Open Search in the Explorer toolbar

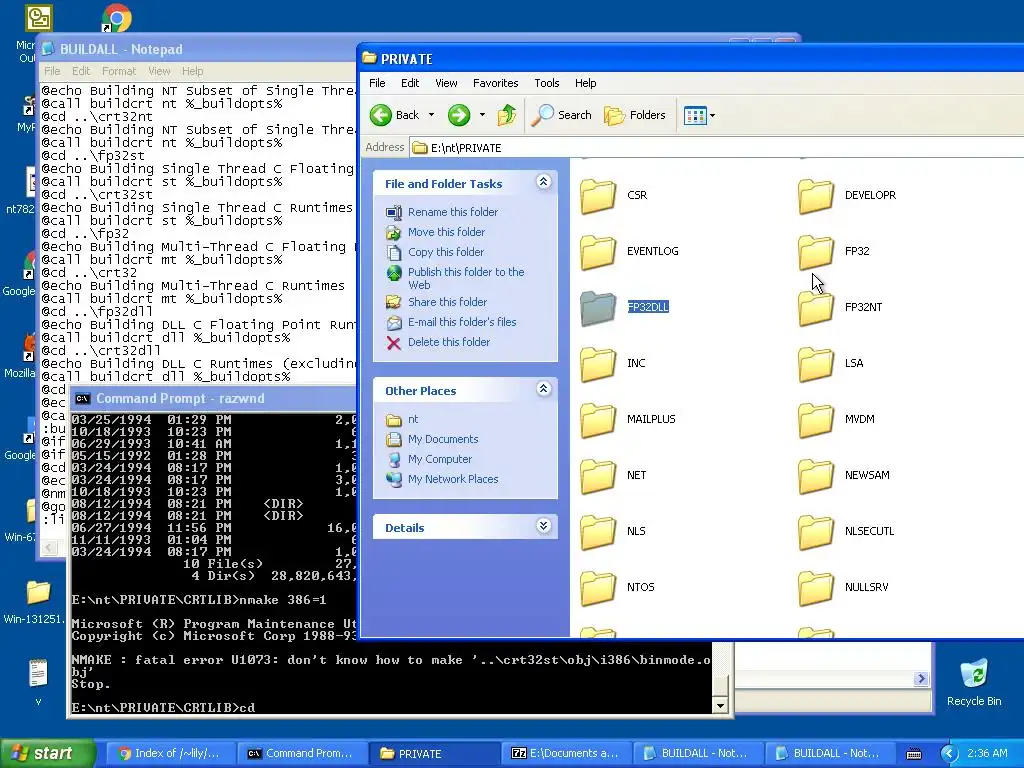[x=561, y=115]
